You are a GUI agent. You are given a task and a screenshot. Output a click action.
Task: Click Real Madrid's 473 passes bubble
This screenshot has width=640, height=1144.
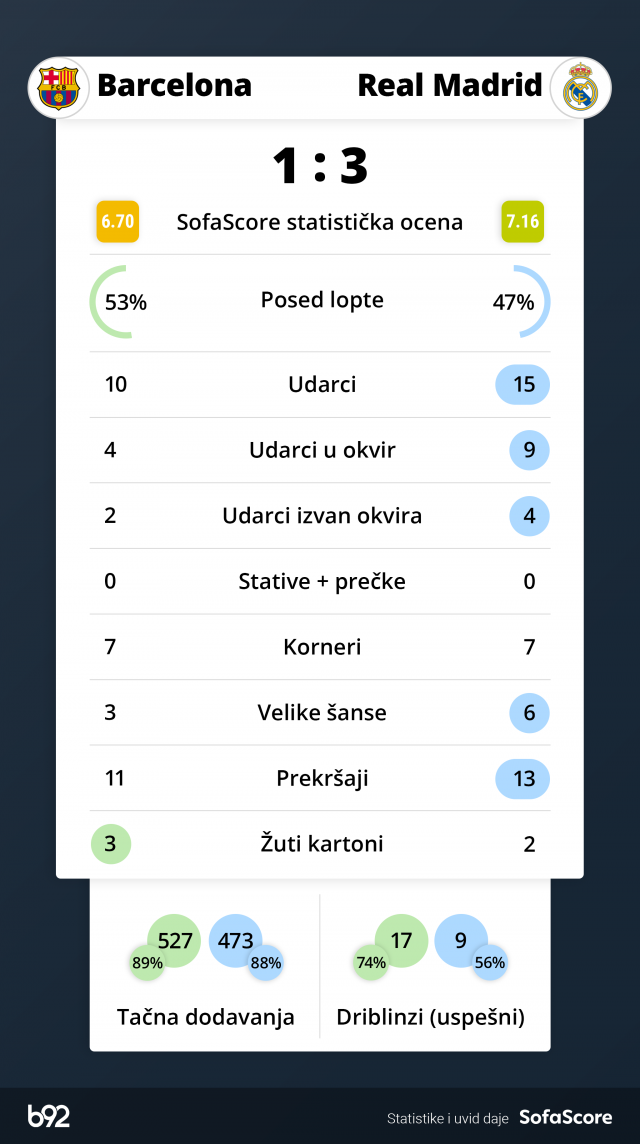pyautogui.click(x=236, y=941)
